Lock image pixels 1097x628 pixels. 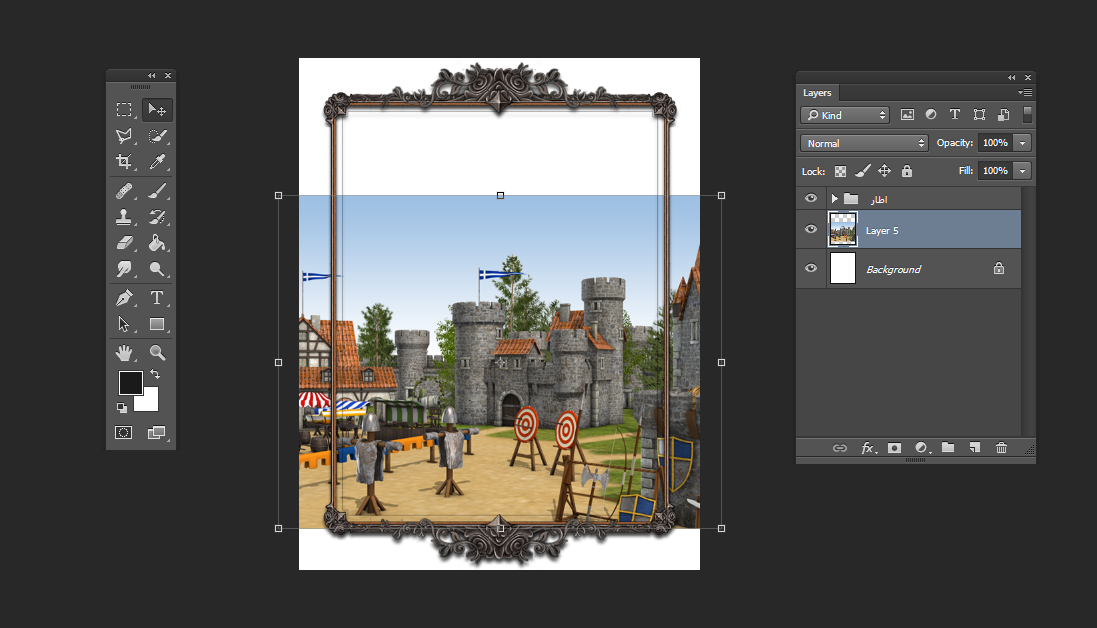point(863,171)
